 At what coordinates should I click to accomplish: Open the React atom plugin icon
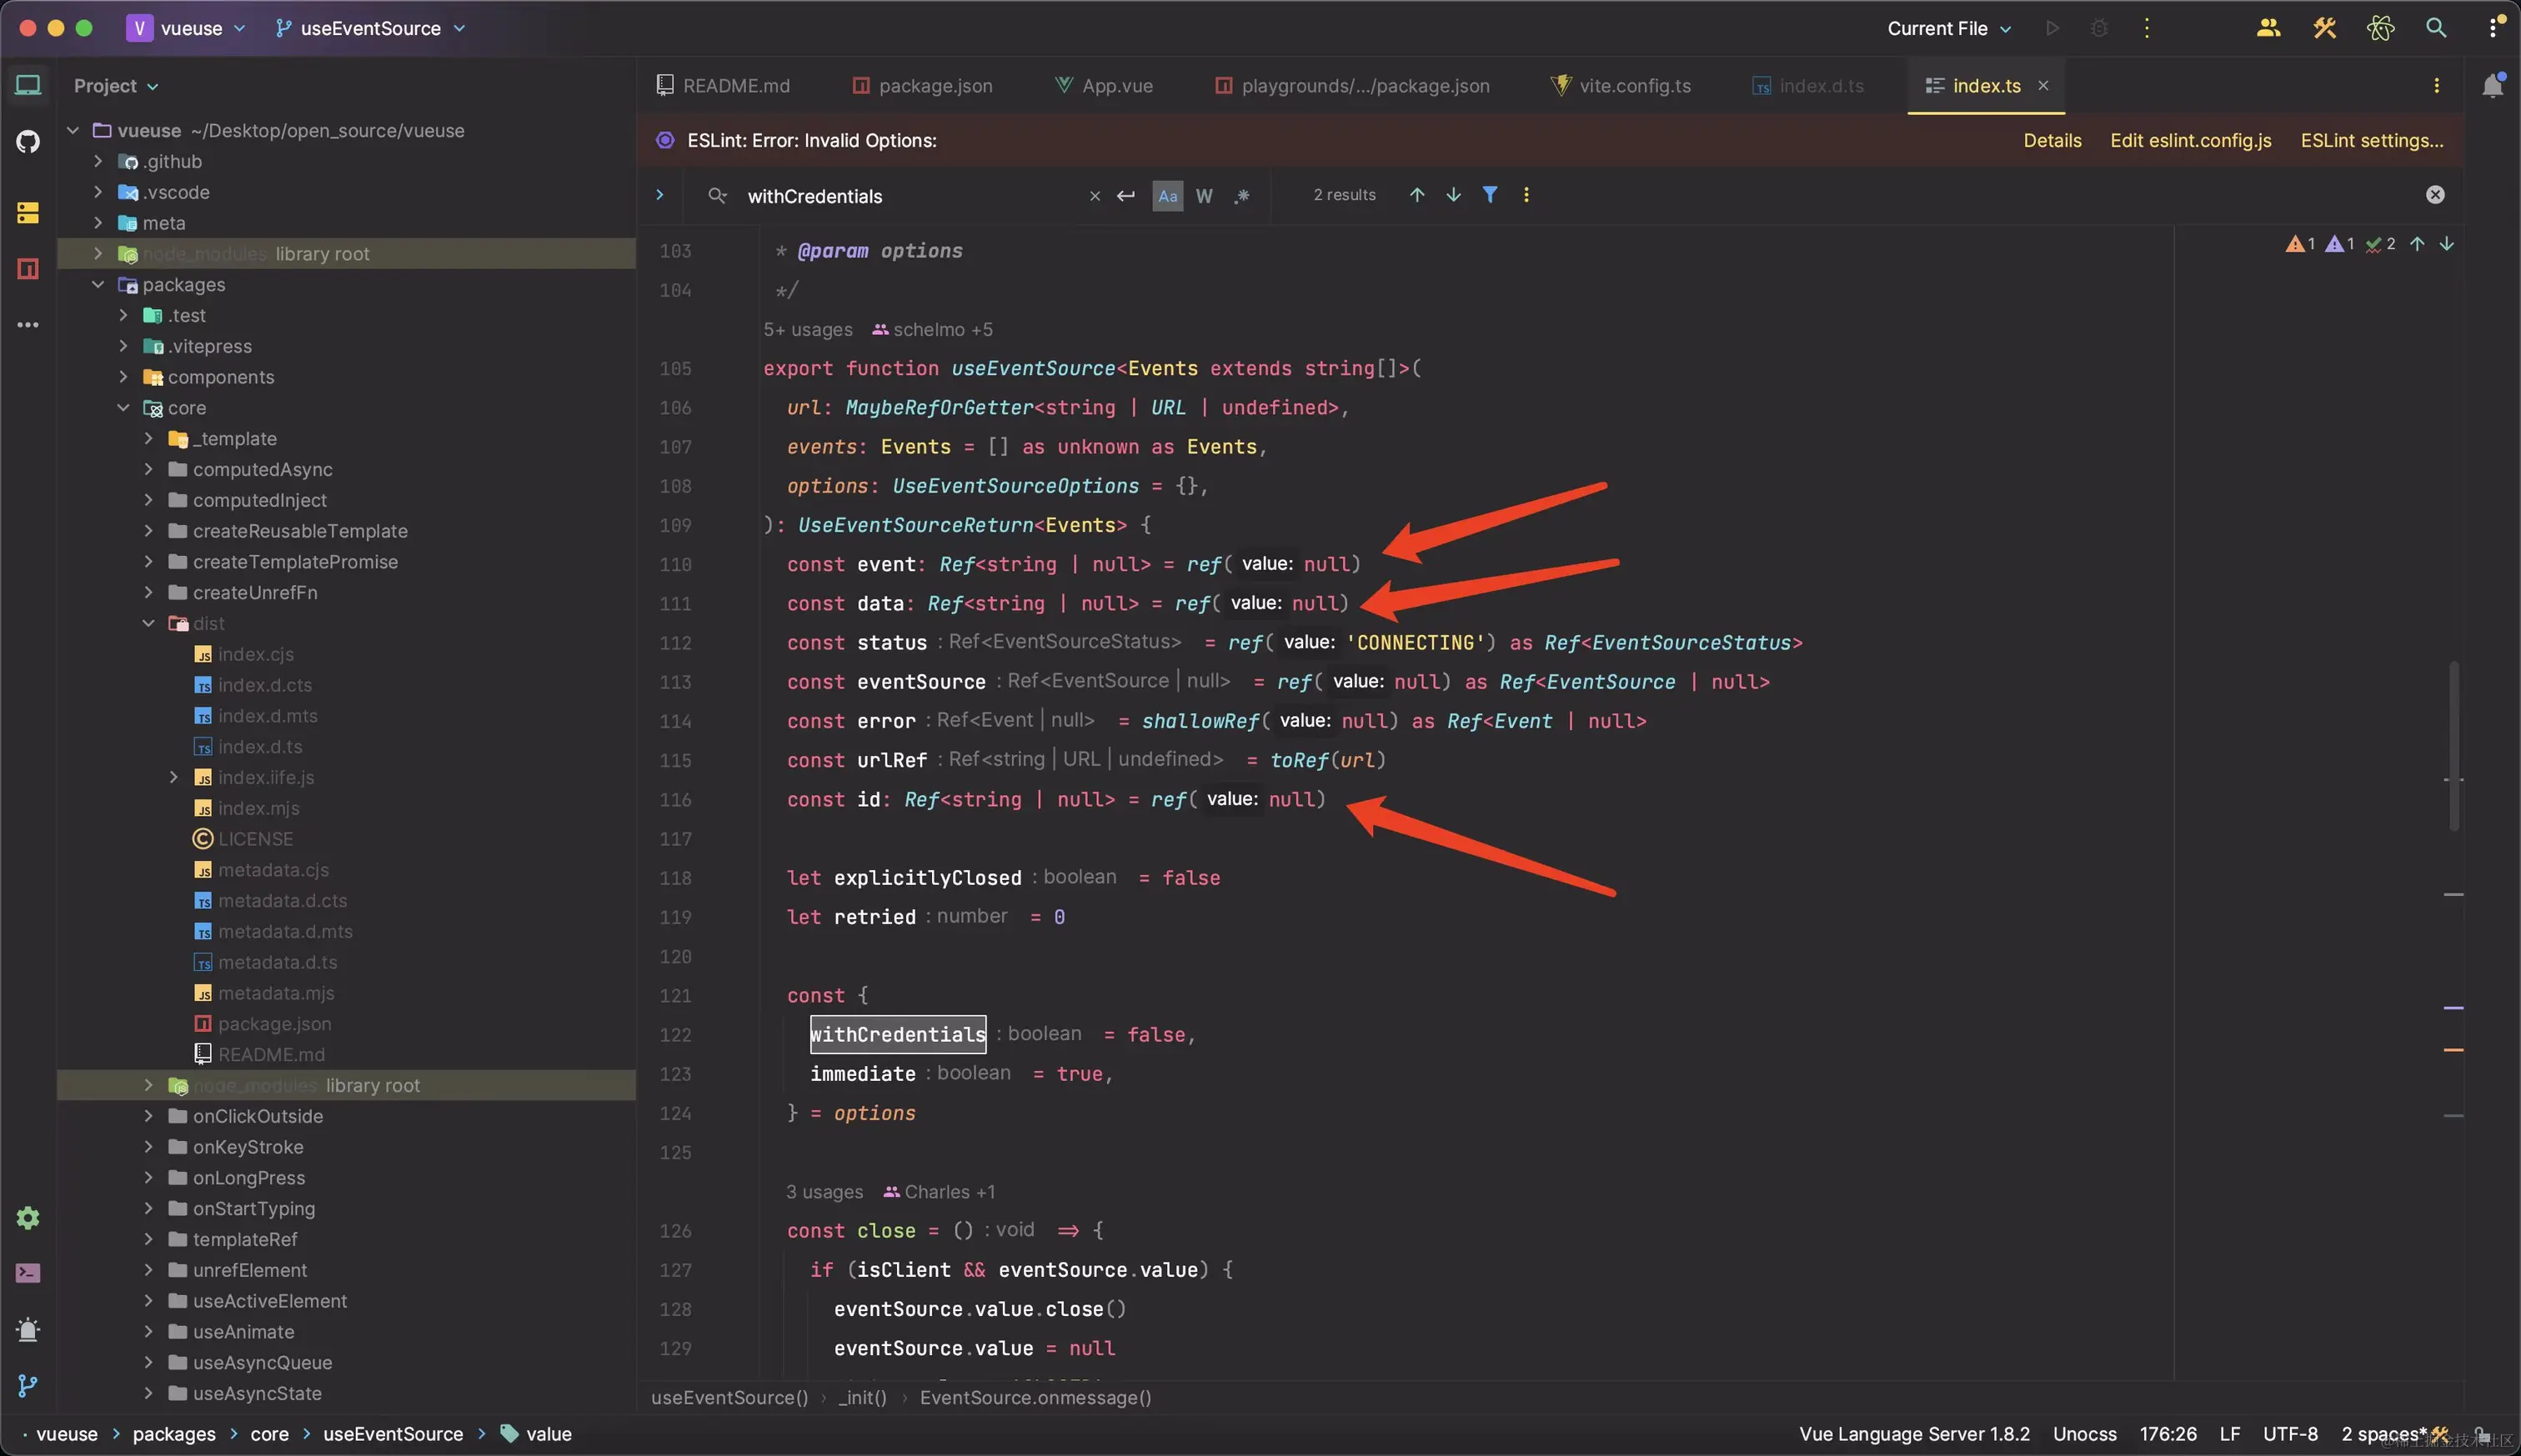2380,28
